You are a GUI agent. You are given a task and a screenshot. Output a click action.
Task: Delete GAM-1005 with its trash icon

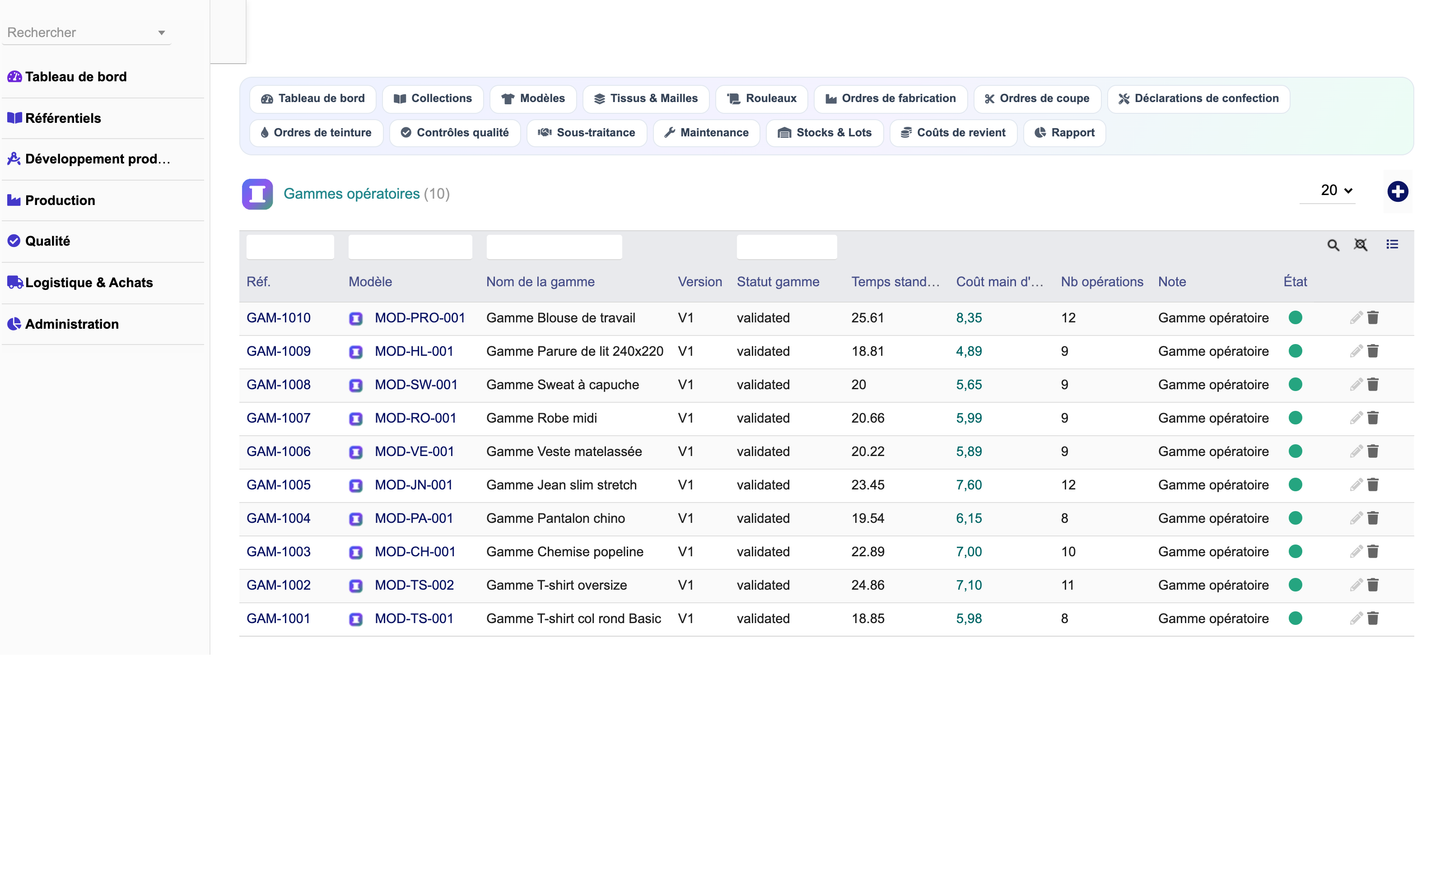[x=1373, y=485]
